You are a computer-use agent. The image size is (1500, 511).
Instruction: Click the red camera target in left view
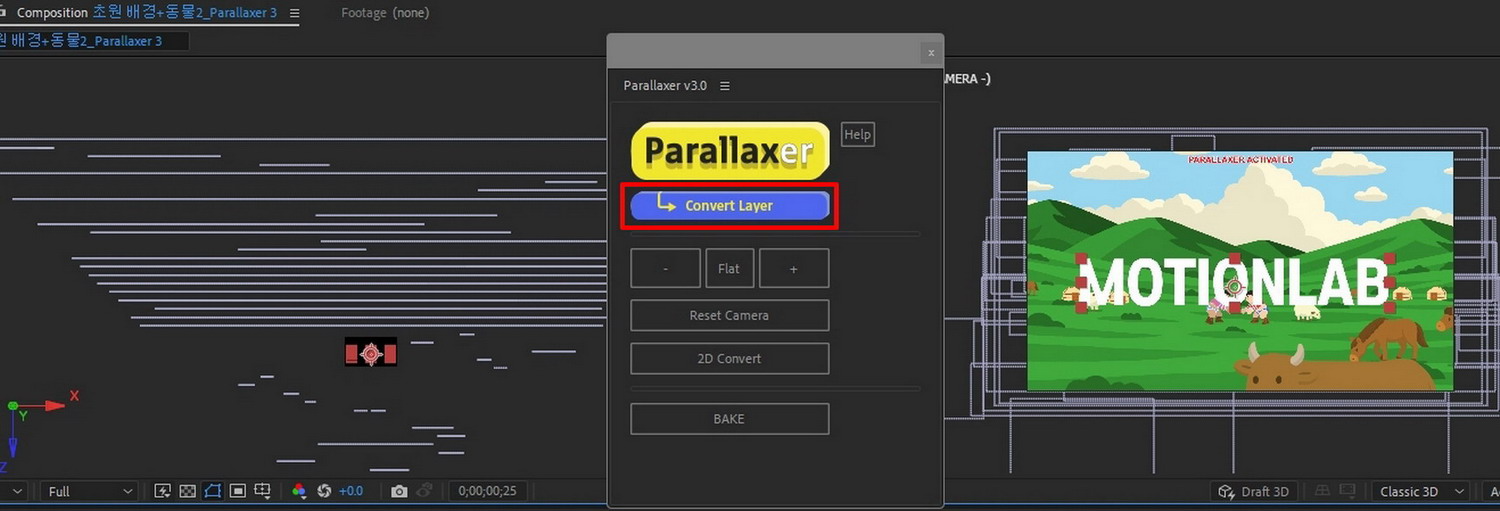tap(371, 353)
